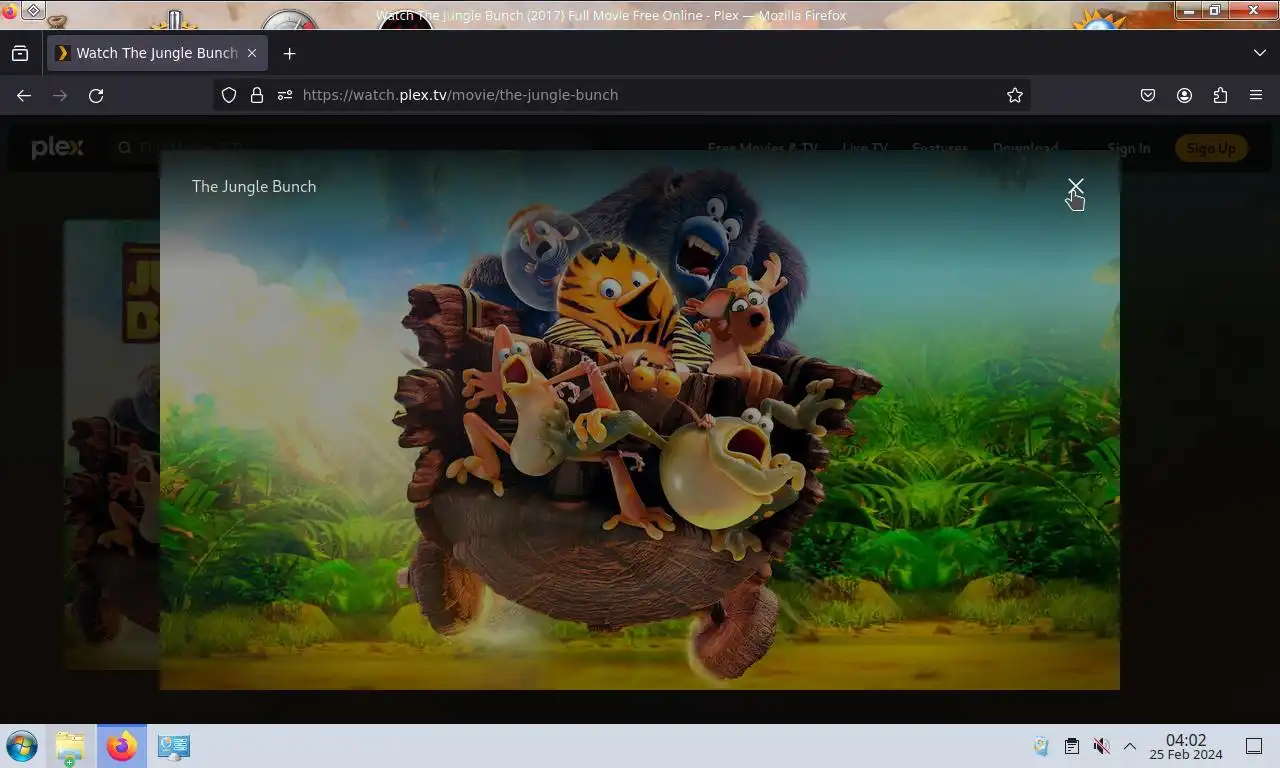Toggle the muted volume tray icon
The image size is (1280, 768).
click(x=1101, y=746)
